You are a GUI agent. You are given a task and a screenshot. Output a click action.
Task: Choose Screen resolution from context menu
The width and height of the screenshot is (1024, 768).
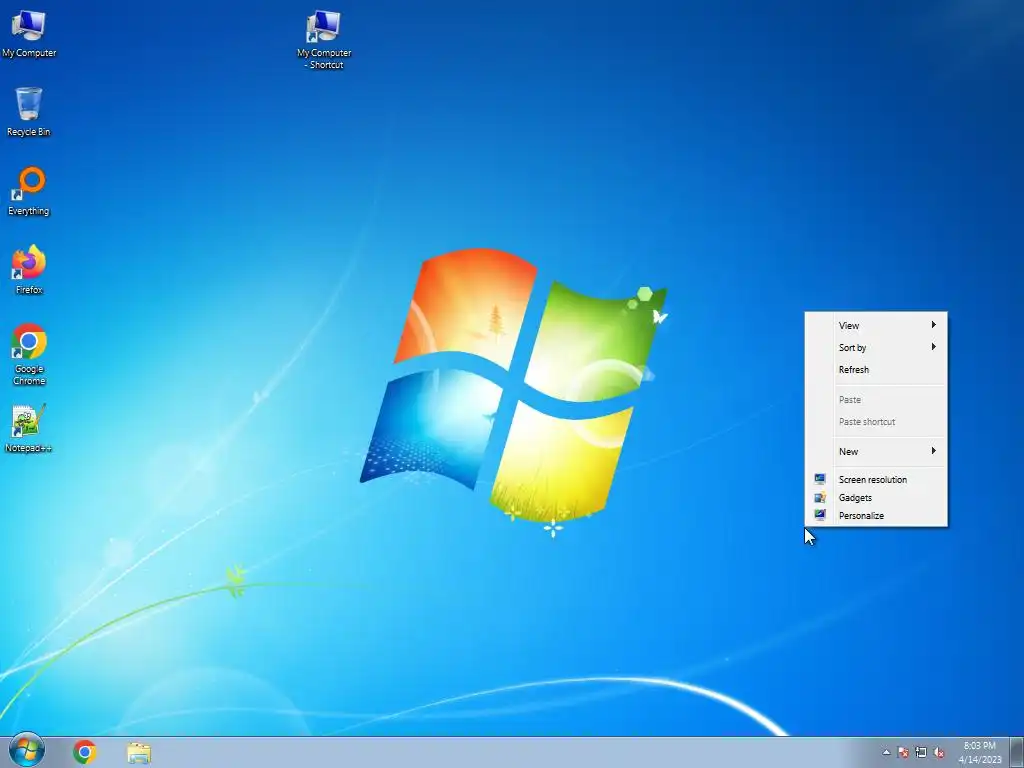tap(876, 479)
